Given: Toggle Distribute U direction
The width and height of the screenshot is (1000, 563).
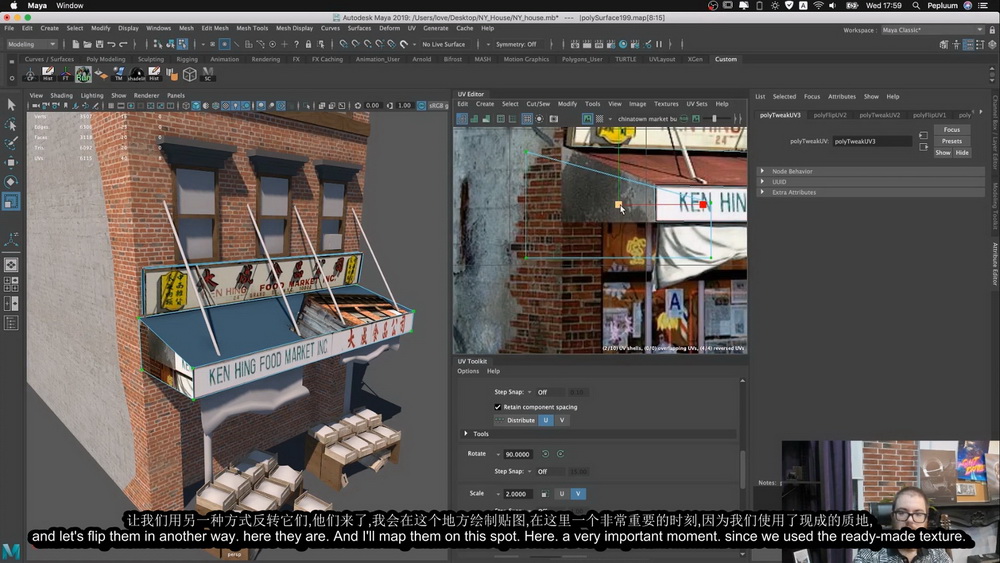Looking at the screenshot, I should click(x=546, y=420).
